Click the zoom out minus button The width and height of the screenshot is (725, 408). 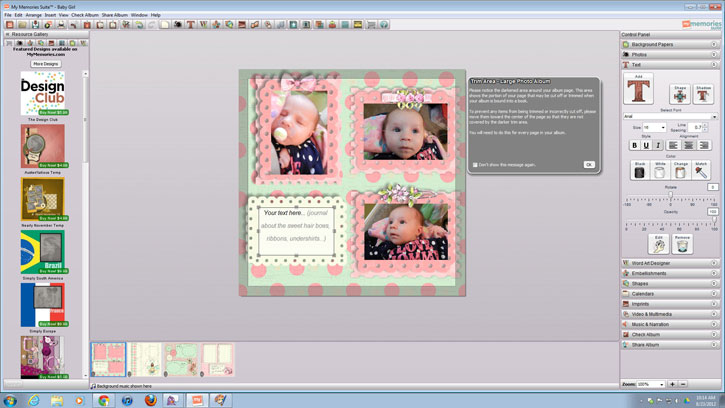[x=683, y=384]
